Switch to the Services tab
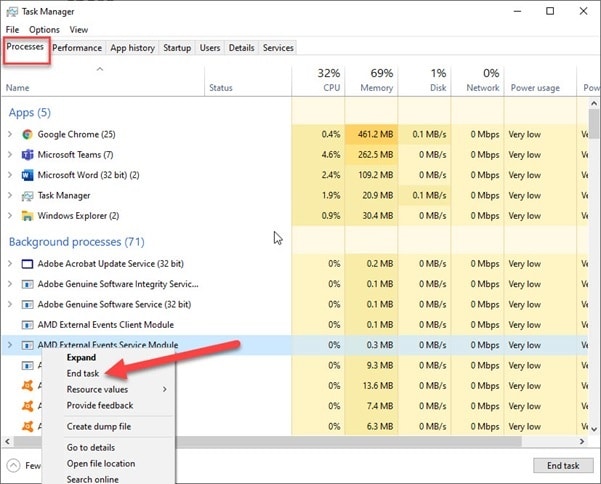 point(278,48)
